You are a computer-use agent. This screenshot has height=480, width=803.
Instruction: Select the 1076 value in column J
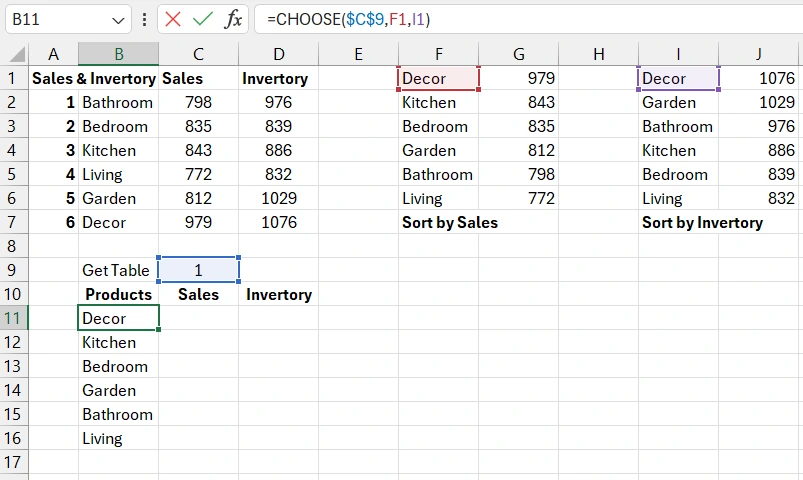click(x=758, y=78)
